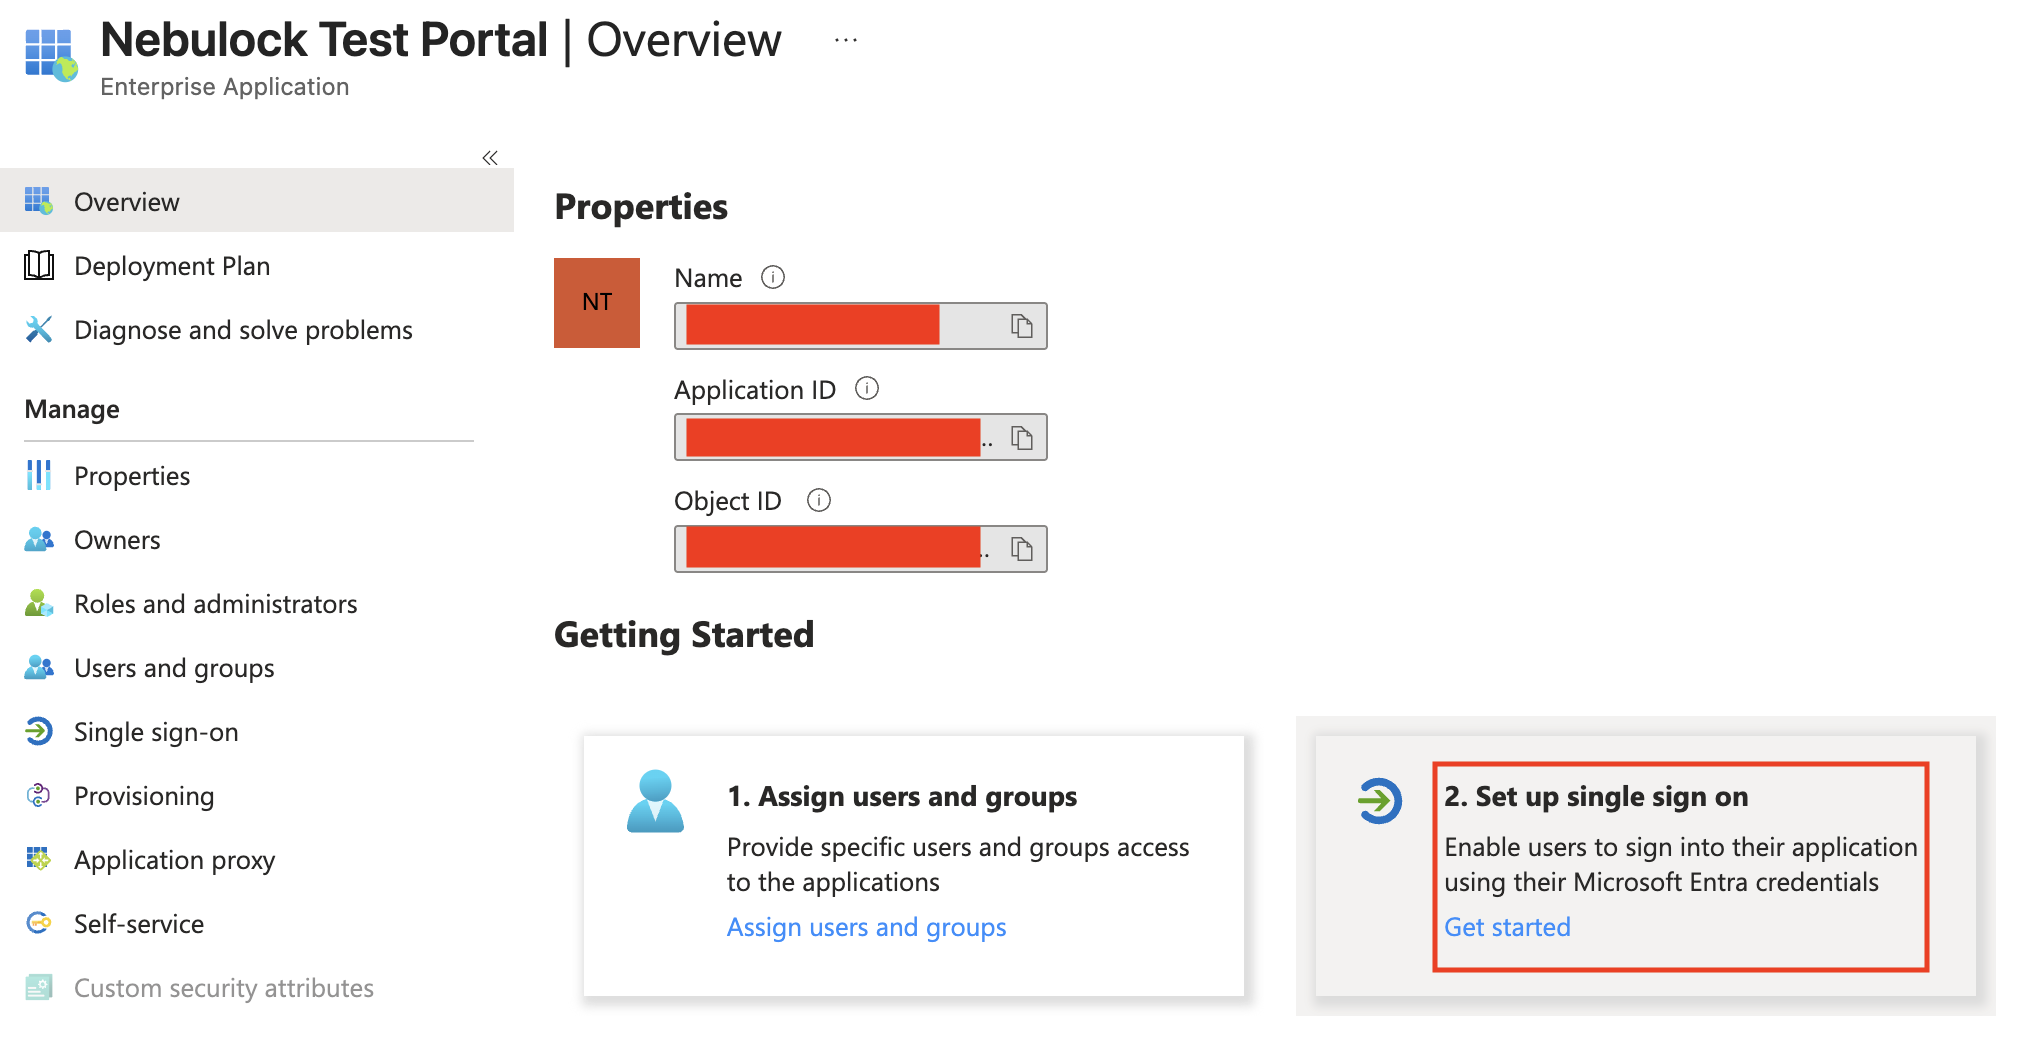Click inside the Application ID field
Screen dimensions: 2032x1040
(x=861, y=437)
